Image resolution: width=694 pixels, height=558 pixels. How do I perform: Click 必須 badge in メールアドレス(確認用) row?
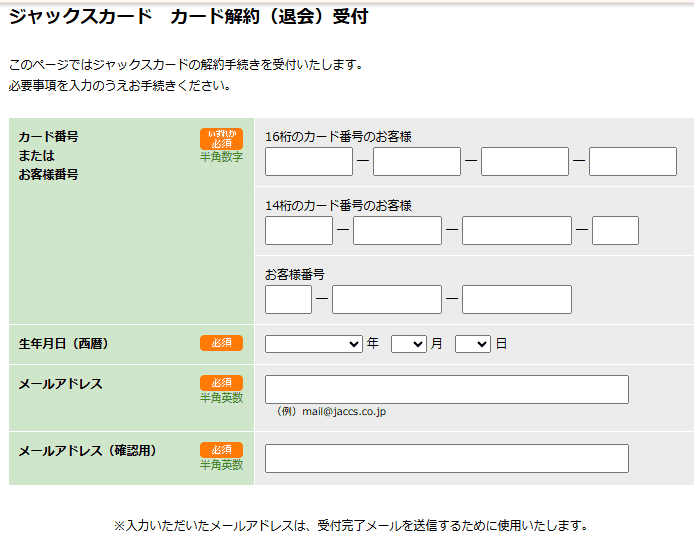pyautogui.click(x=221, y=450)
